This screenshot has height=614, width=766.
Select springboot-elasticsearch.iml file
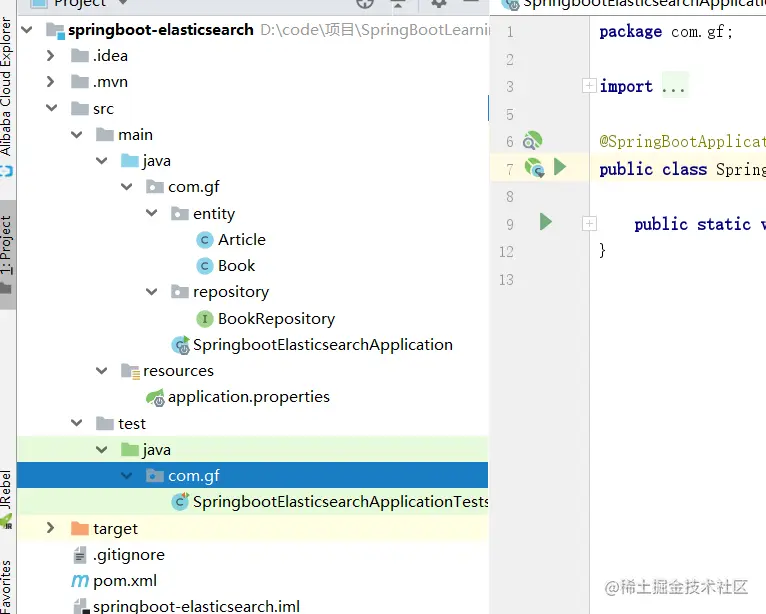(x=196, y=607)
